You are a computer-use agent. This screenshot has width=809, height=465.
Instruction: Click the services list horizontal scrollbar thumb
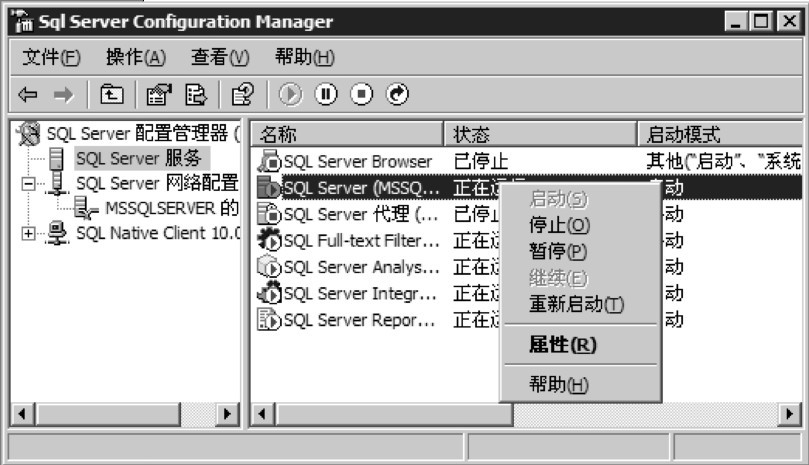pyautogui.click(x=394, y=414)
